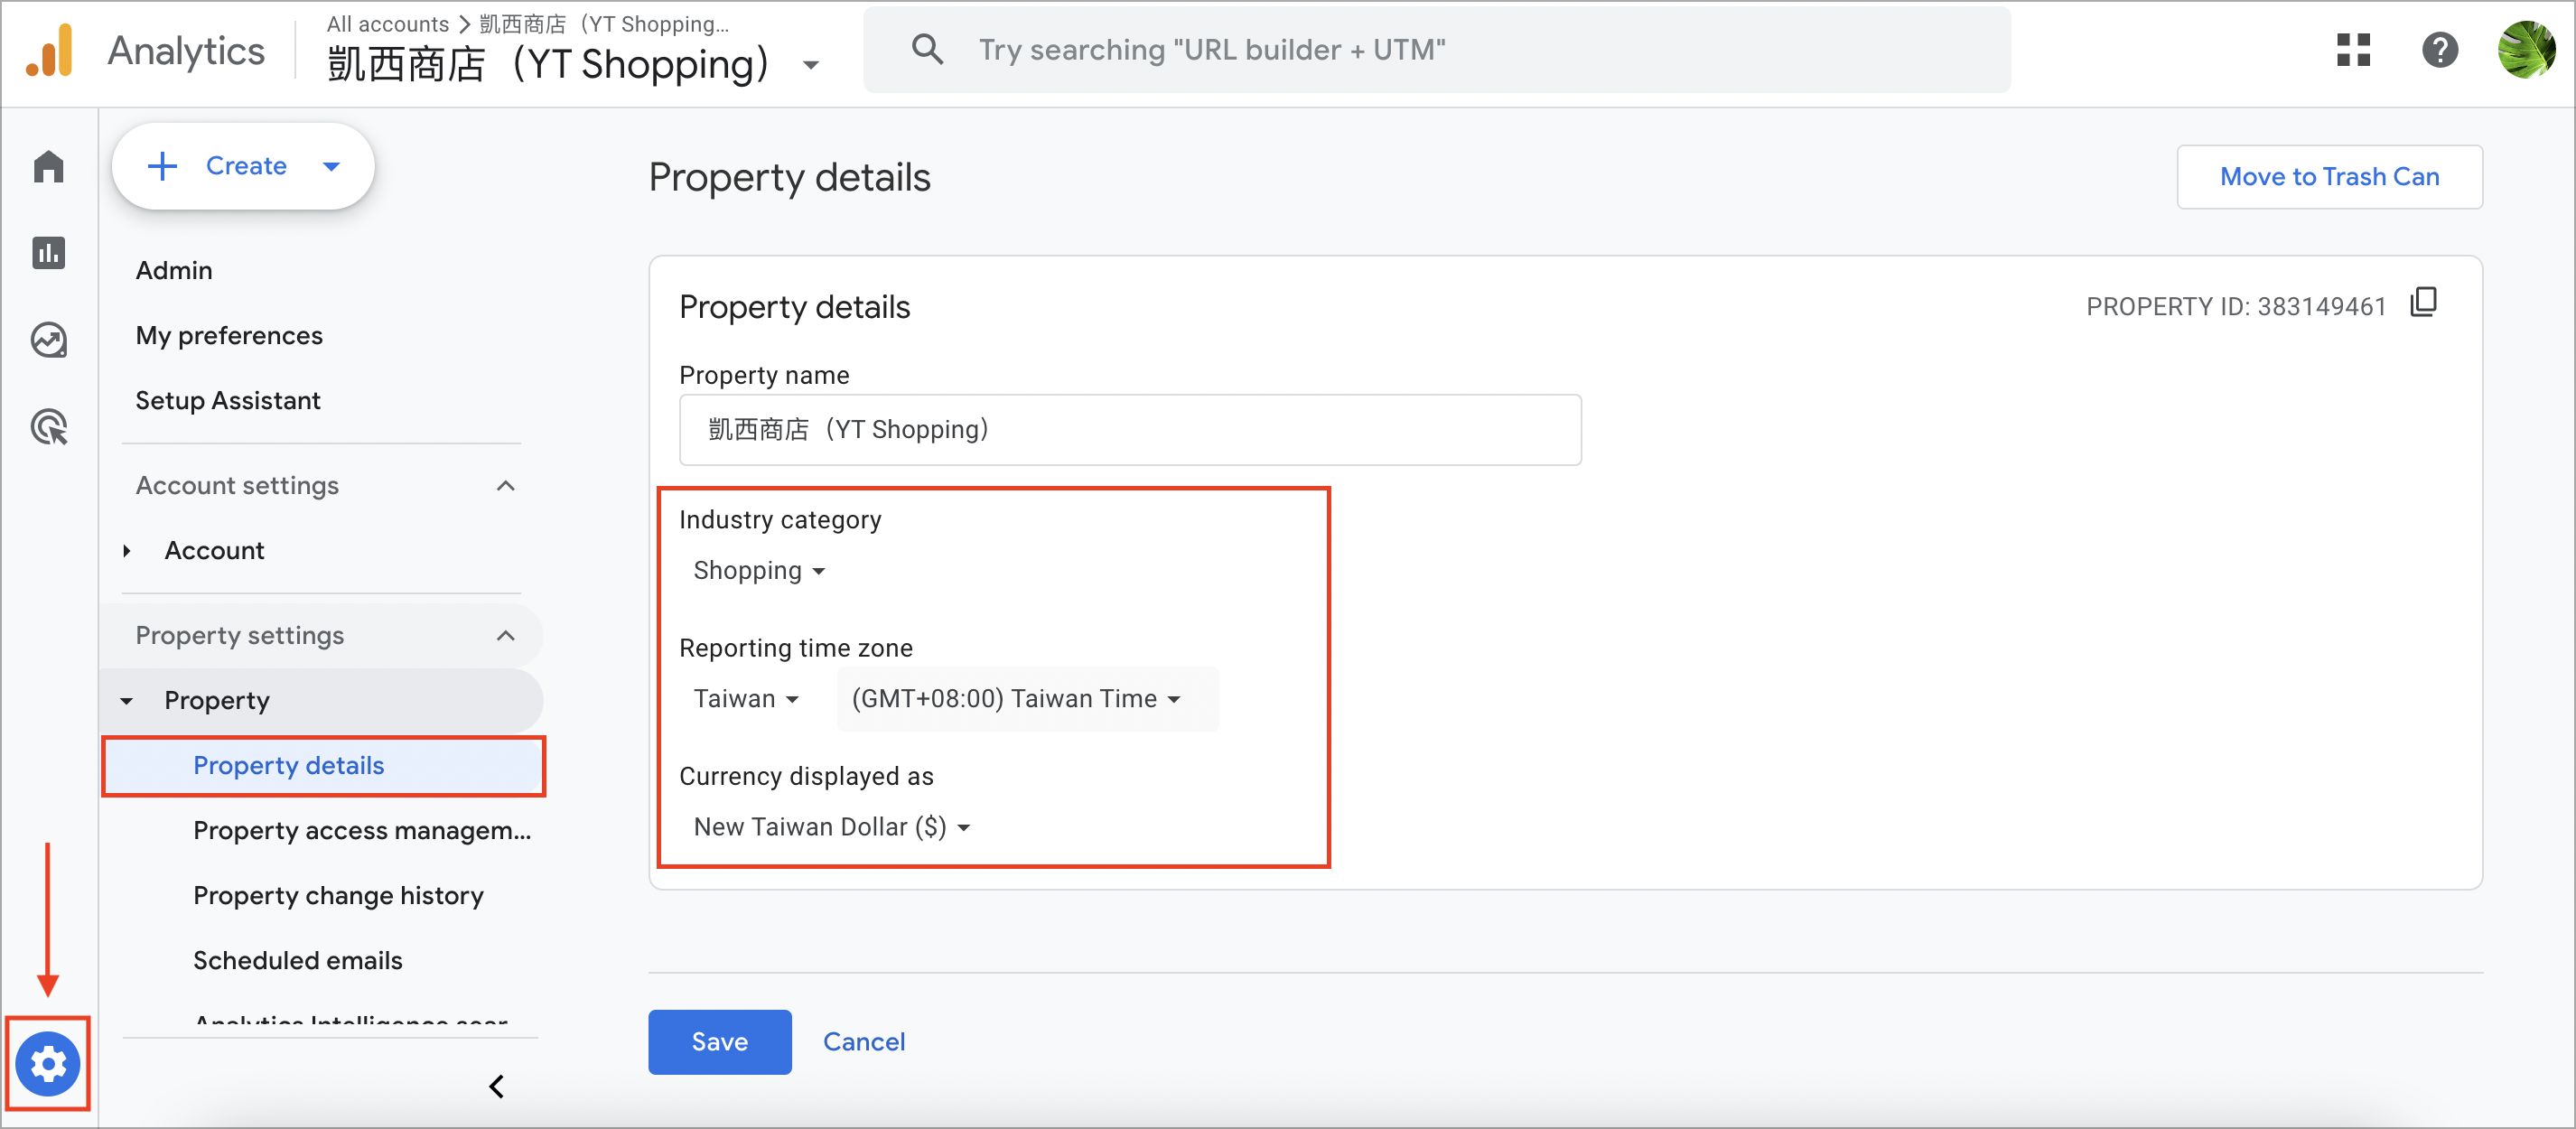Screen dimensions: 2576x1129
Task: Open the Industry category Shopping dropdown
Action: (x=759, y=570)
